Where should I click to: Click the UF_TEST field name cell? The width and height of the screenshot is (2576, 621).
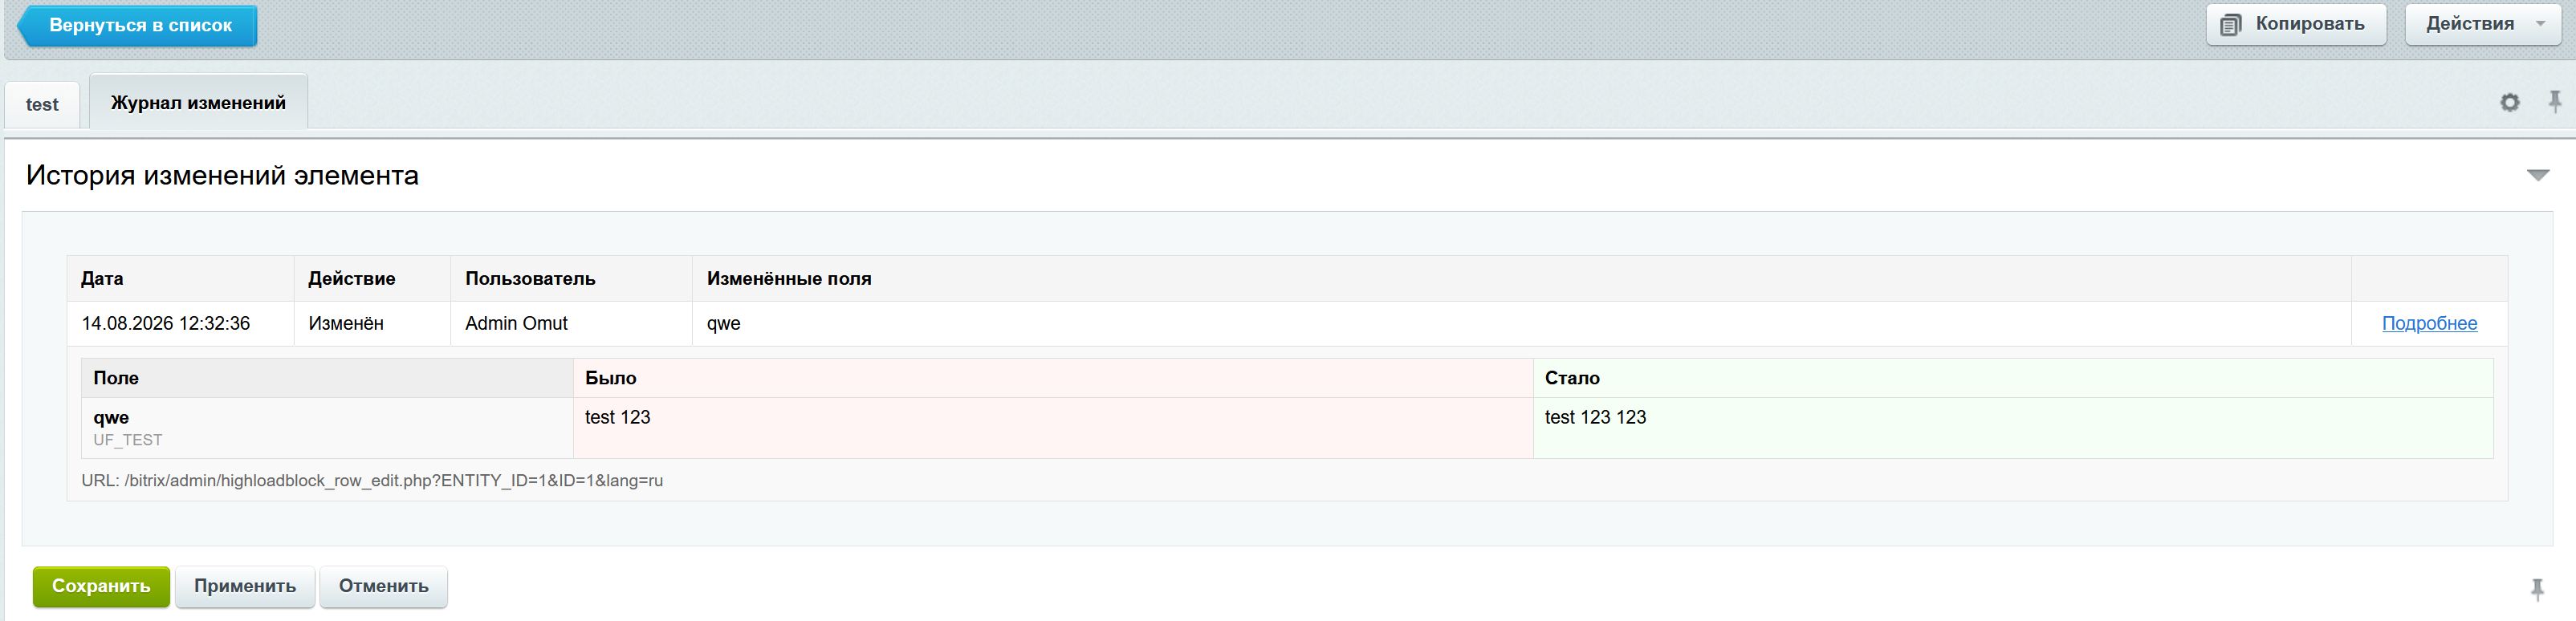327,428
